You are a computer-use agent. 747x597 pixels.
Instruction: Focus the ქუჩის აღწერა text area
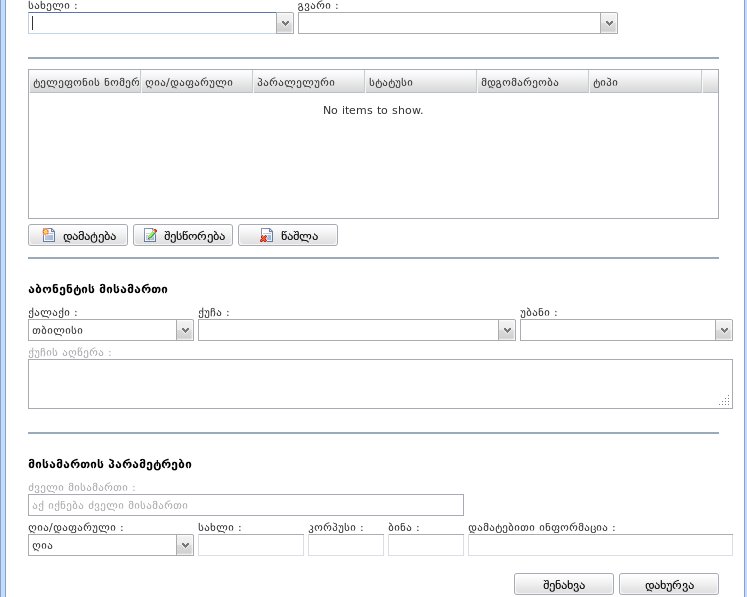pyautogui.click(x=379, y=384)
